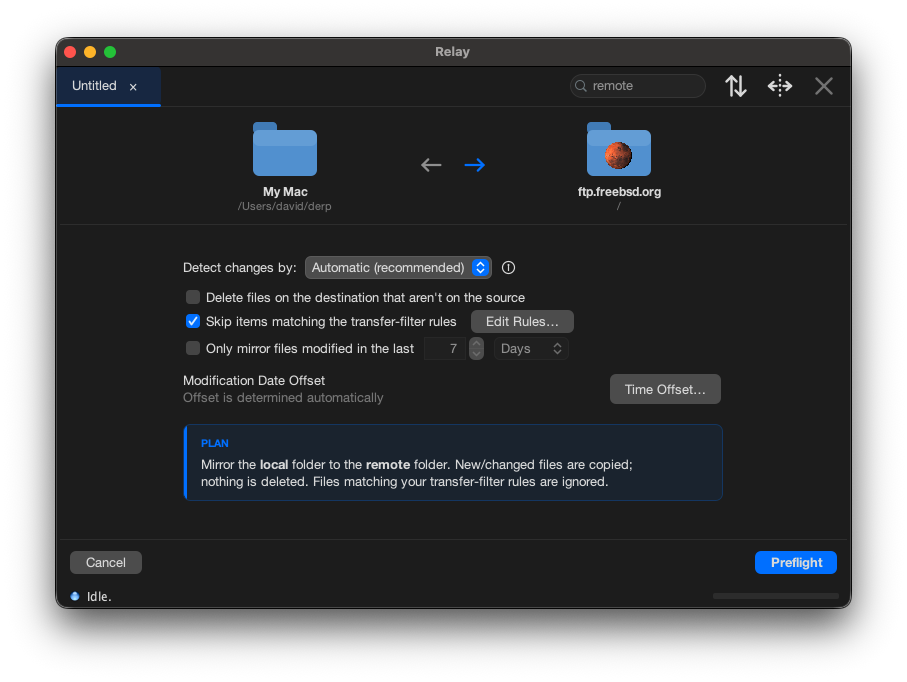Start the Preflight button
This screenshot has width=907, height=682.
tap(796, 562)
